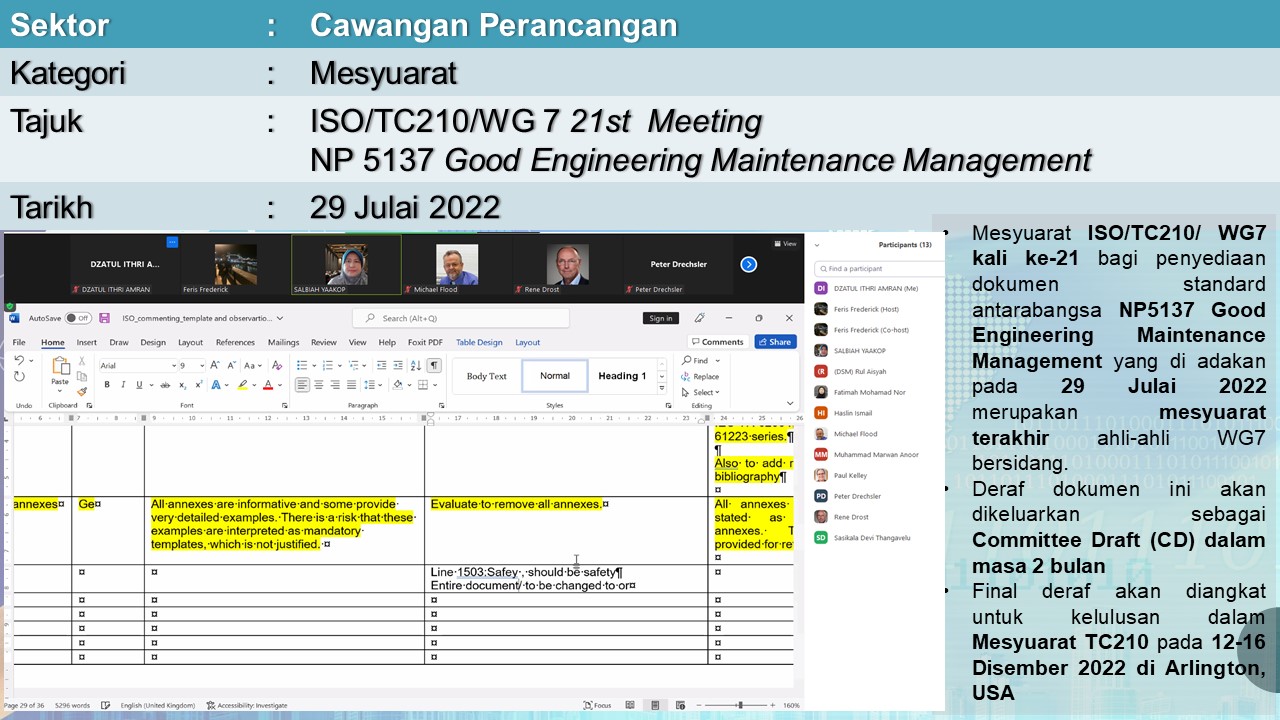Apply Bold formatting
Image resolution: width=1280 pixels, height=720 pixels.
click(107, 385)
